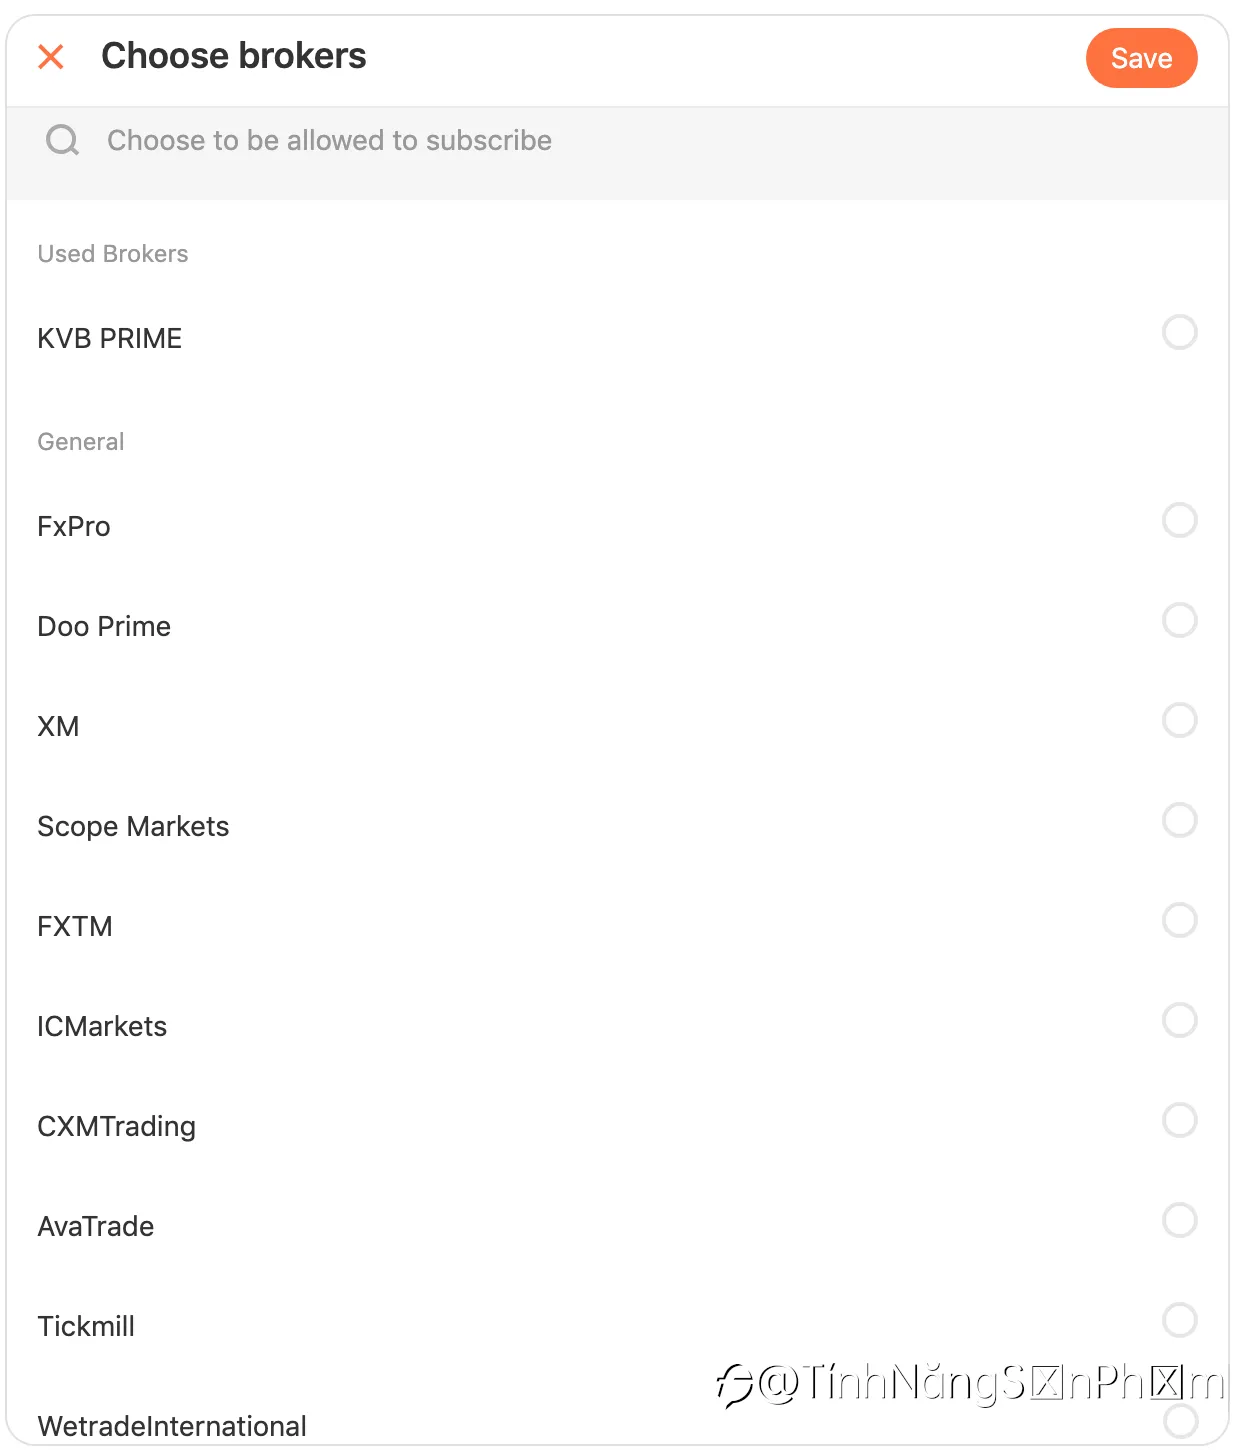Viewport: 1236px width, 1450px height.
Task: Close the Choose brokers dialog with X
Action: 51,57
